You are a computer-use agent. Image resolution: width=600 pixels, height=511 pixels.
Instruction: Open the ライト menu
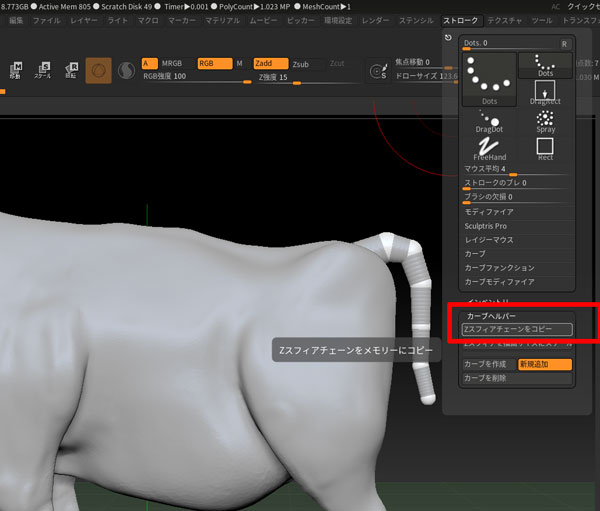coord(117,20)
